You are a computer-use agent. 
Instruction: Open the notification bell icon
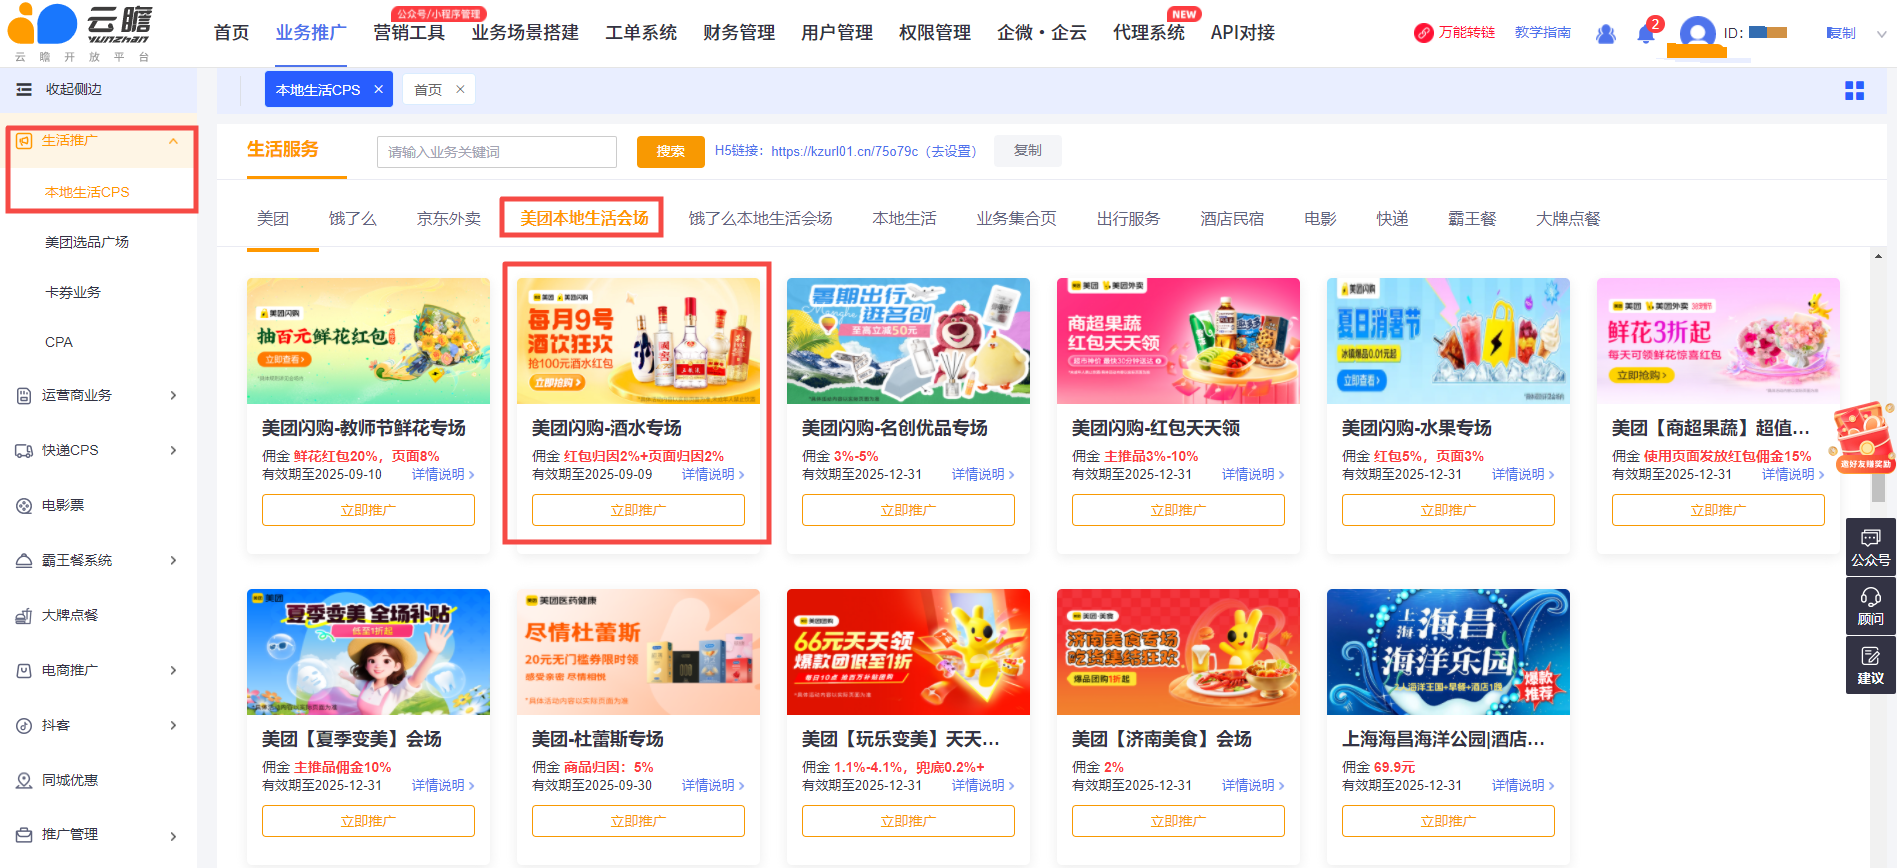(x=1645, y=34)
